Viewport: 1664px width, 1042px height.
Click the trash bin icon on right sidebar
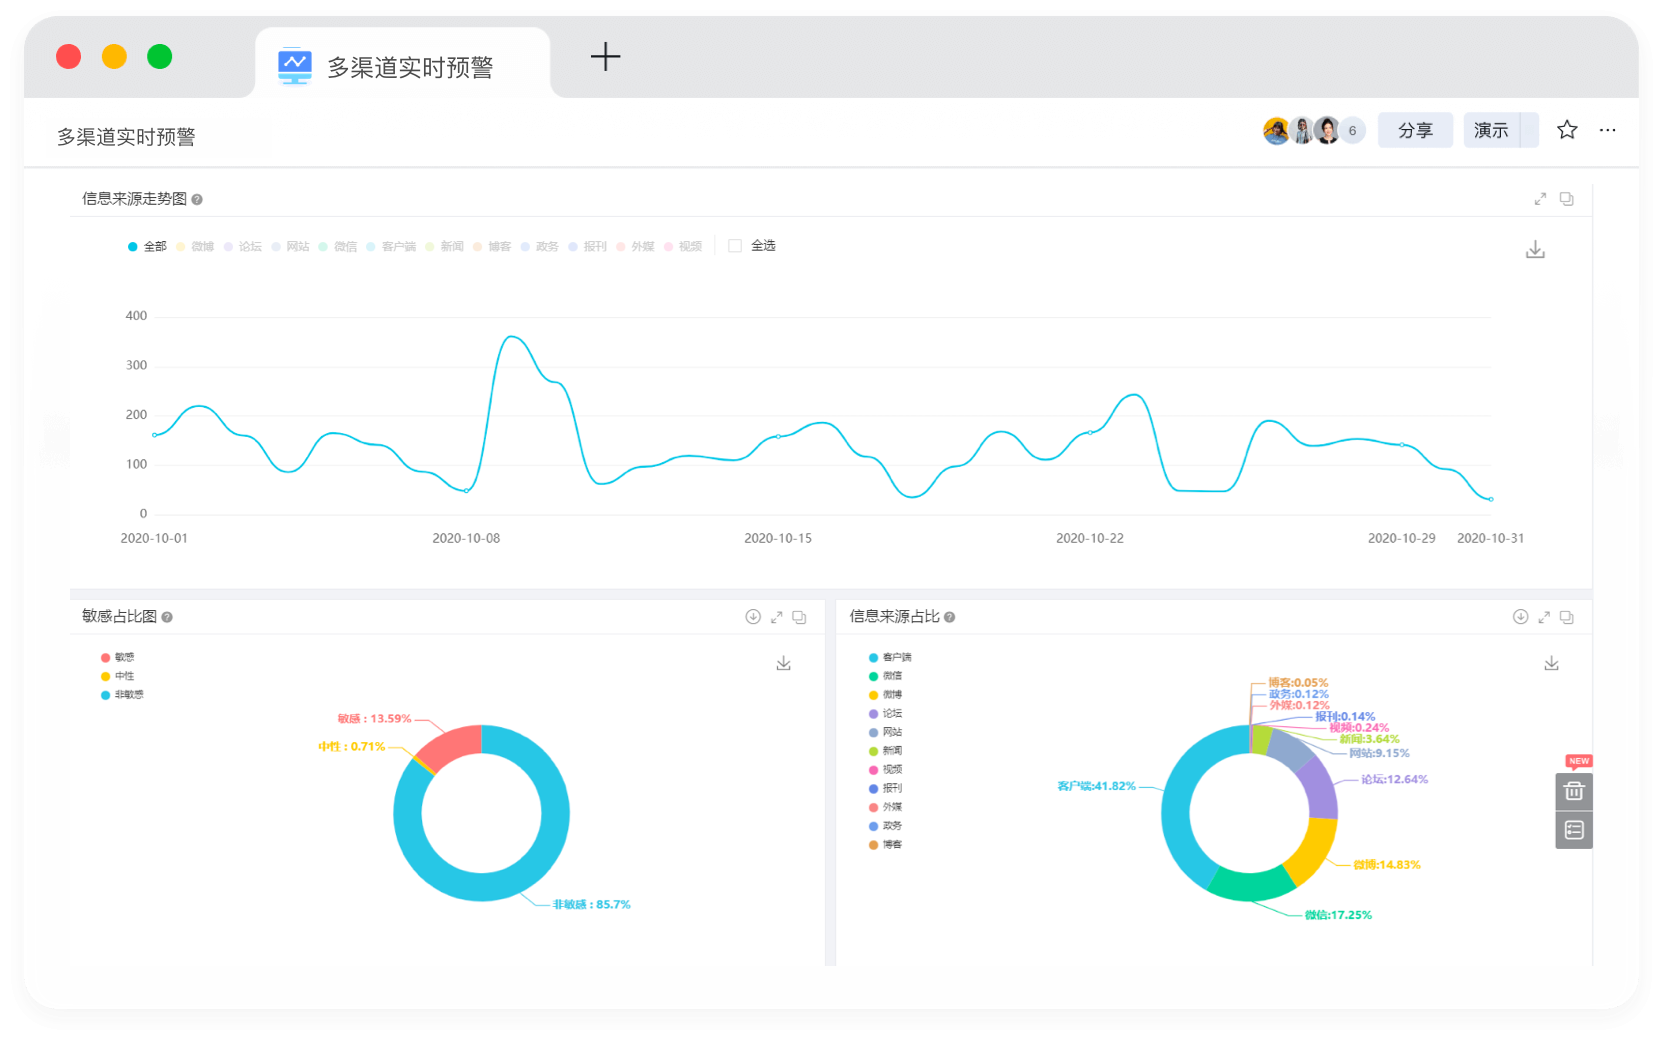(1574, 791)
